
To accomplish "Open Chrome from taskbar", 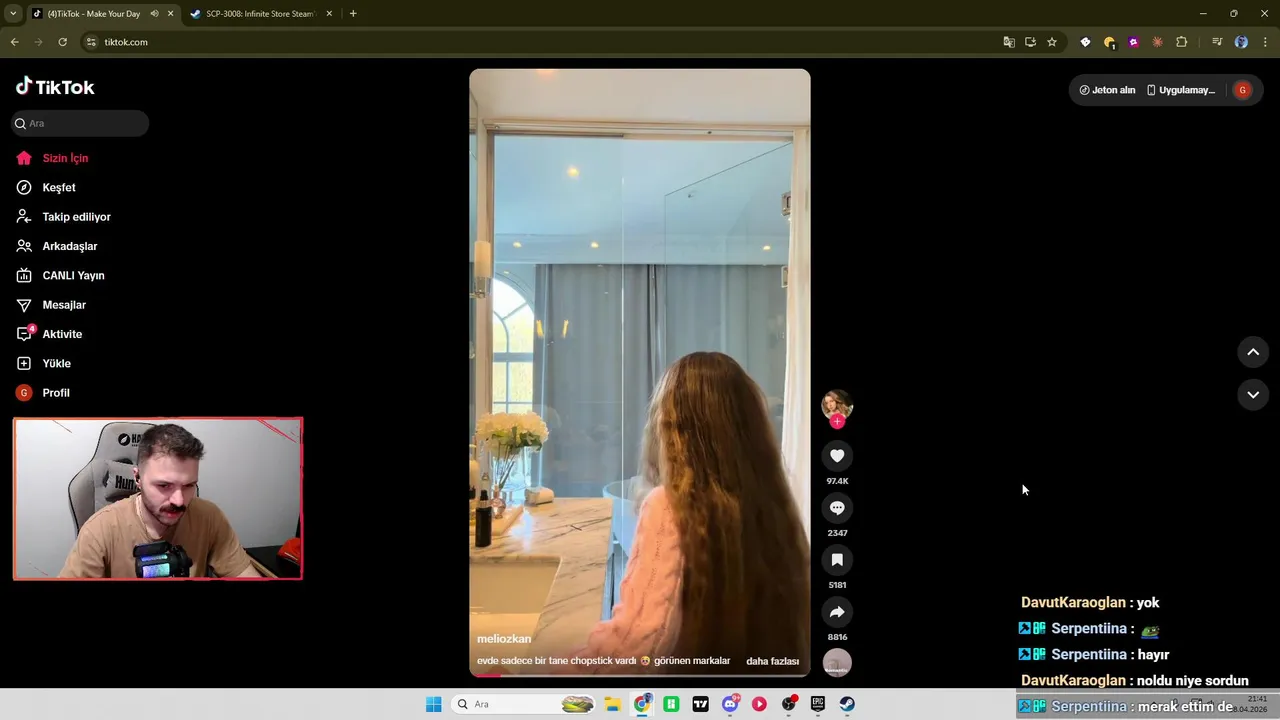I will coord(642,704).
